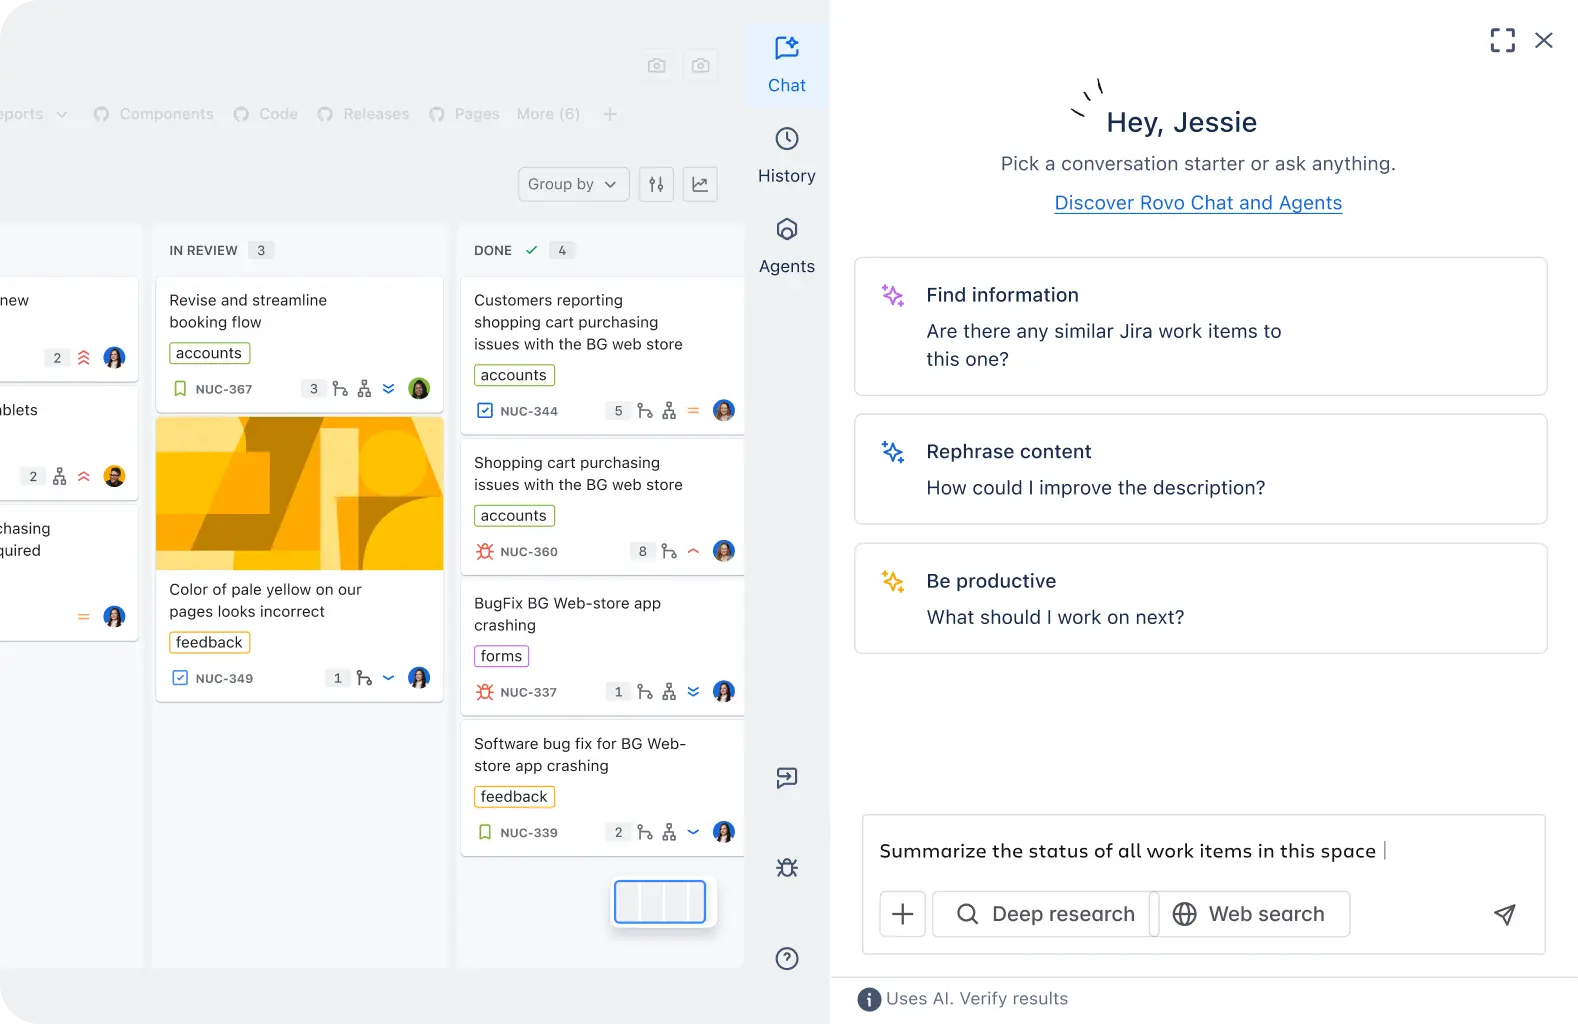This screenshot has height=1024, width=1578.
Task: Open the Releases tab
Action: click(x=375, y=114)
